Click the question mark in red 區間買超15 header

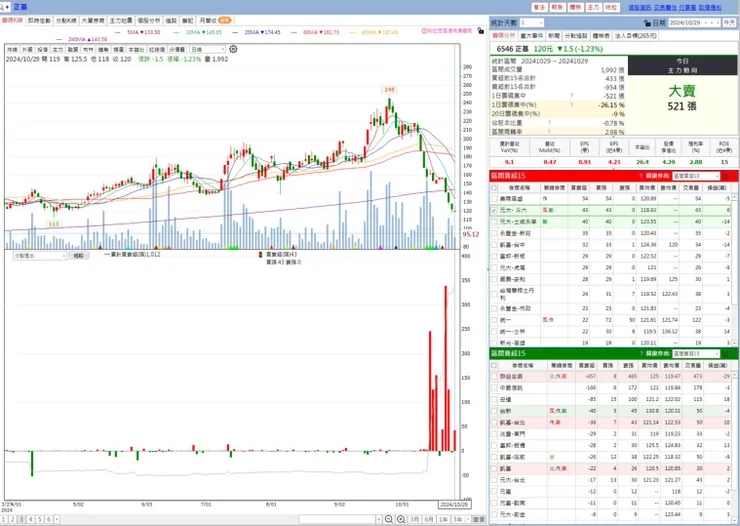point(641,176)
